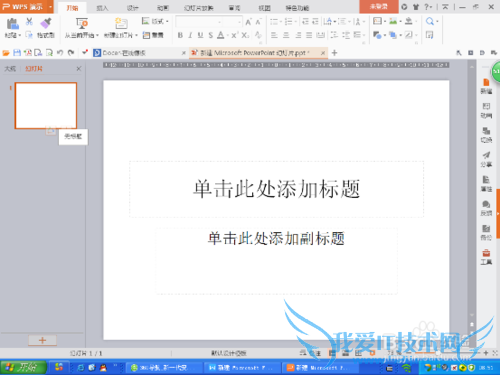The height and width of the screenshot is (375, 500).
Task: Open the View ribbon tab
Action: pos(265,8)
